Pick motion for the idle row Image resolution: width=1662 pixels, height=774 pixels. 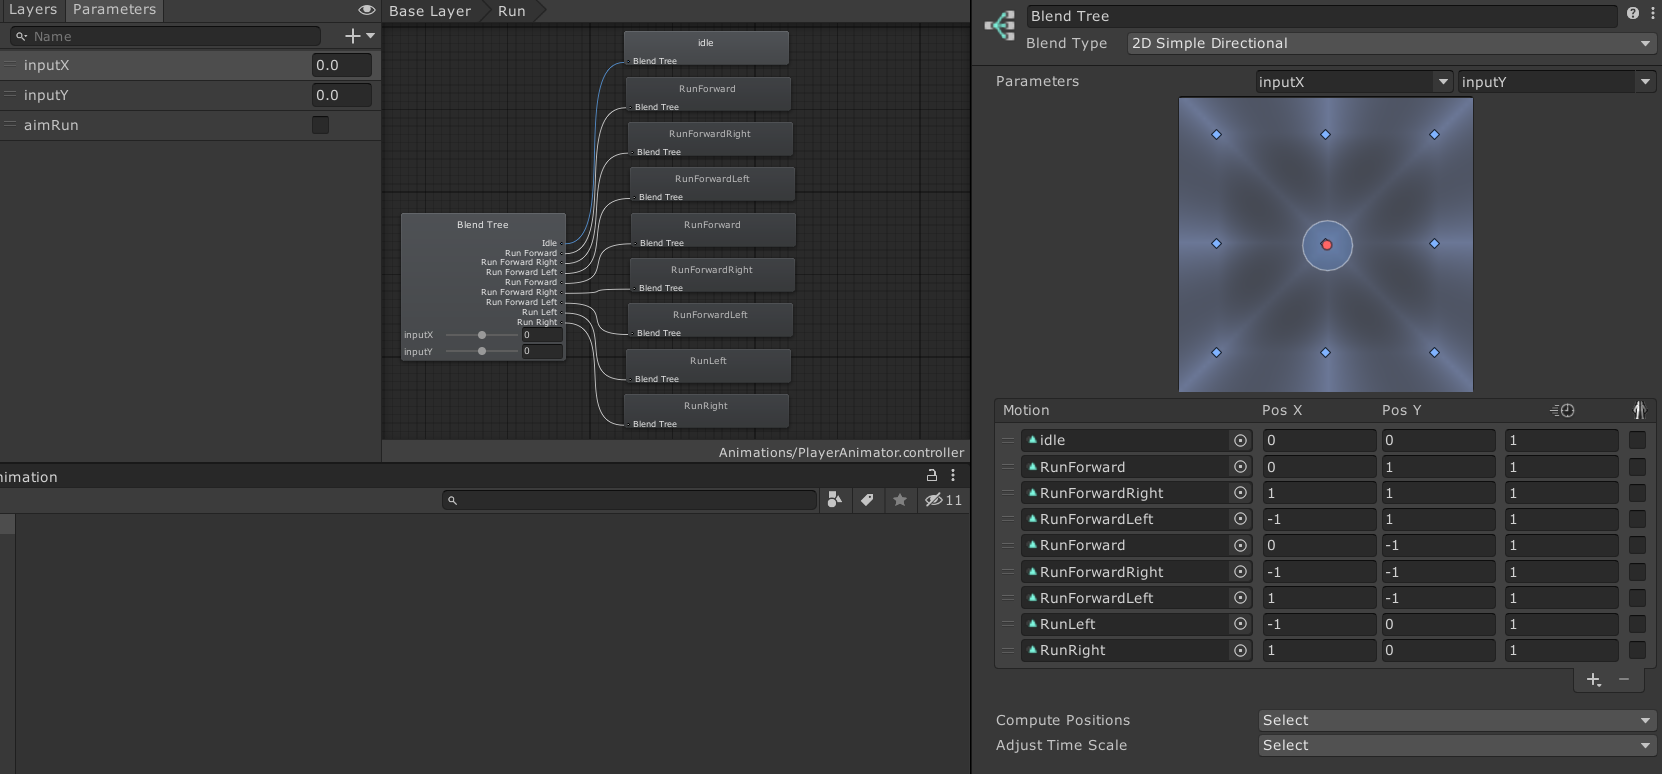(x=1240, y=440)
